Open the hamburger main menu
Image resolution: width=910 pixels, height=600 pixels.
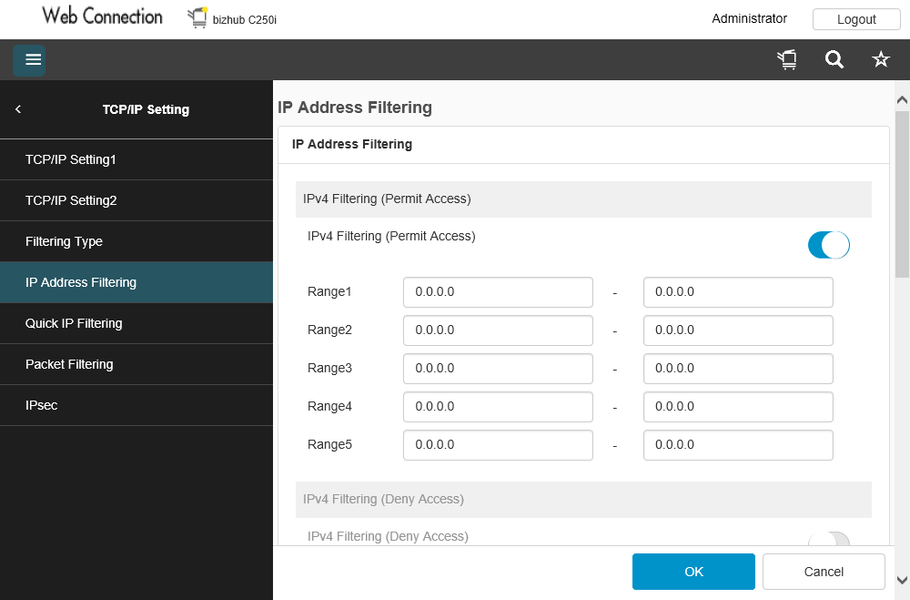pyautogui.click(x=33, y=60)
